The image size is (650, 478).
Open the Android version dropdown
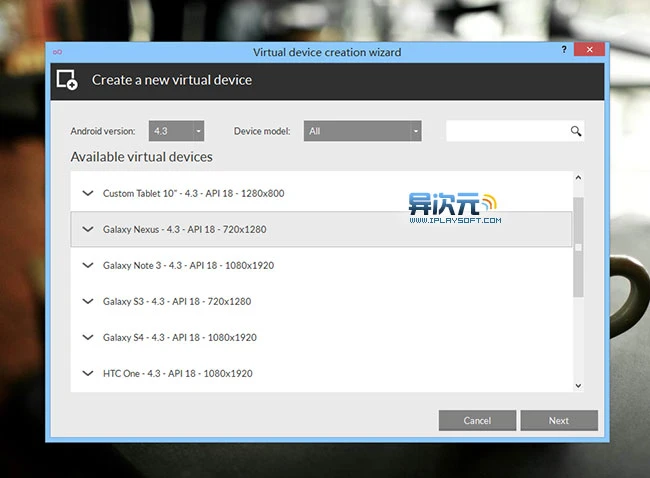177,131
